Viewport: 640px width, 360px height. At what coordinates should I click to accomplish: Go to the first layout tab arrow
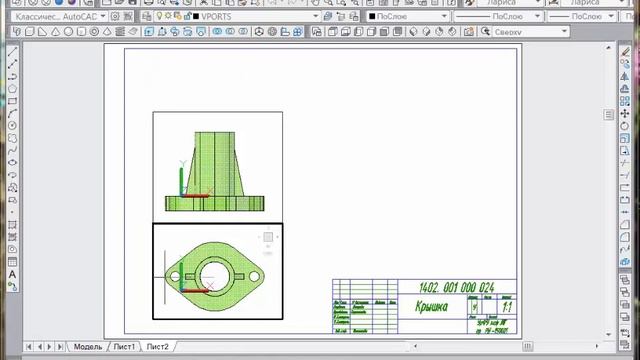(29, 347)
